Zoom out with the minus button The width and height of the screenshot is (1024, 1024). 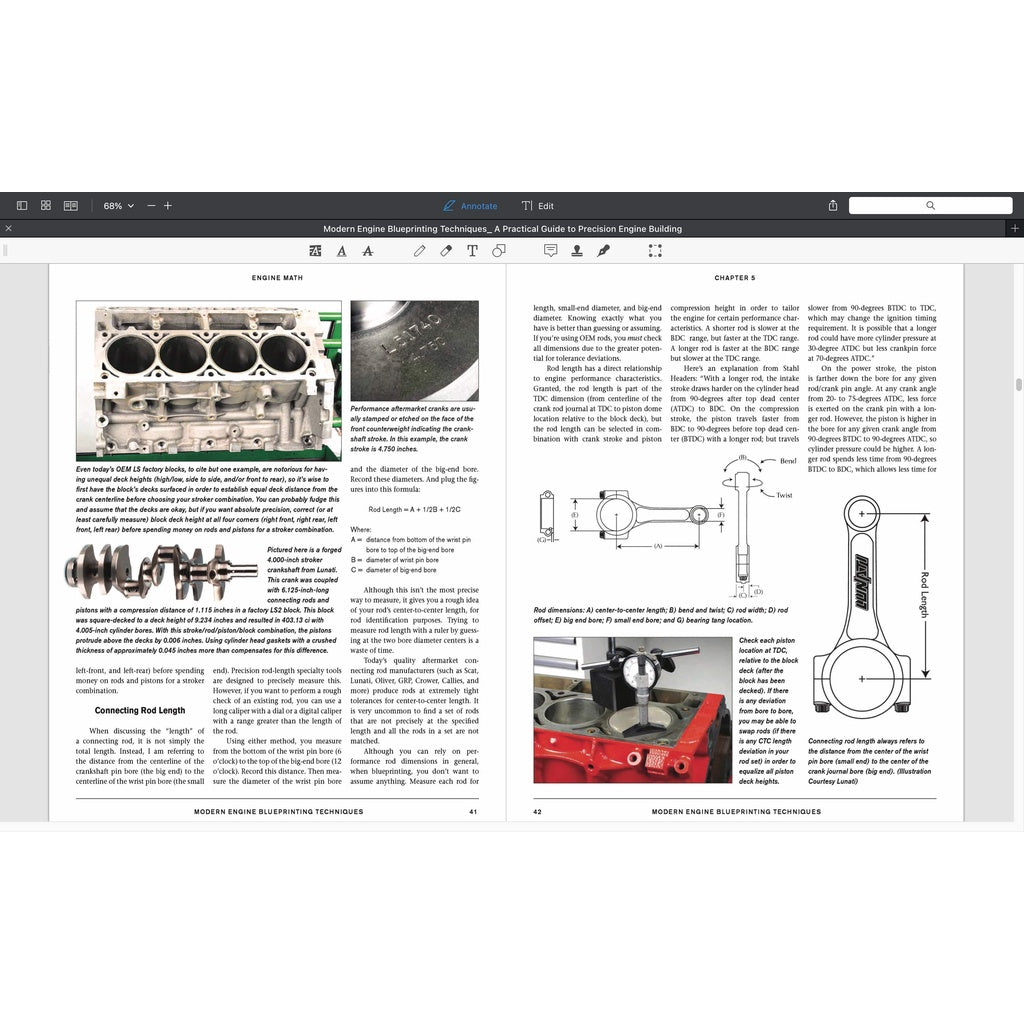[x=150, y=205]
